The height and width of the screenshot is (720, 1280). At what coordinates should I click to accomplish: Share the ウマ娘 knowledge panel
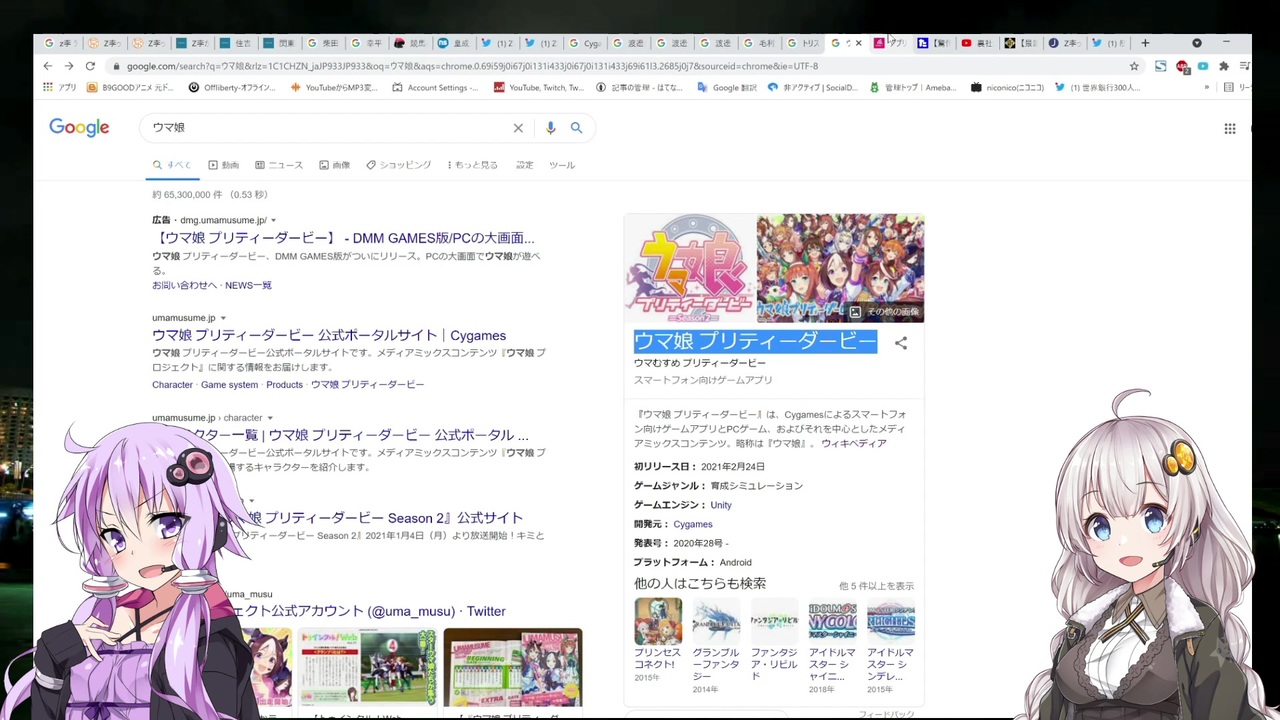(901, 343)
